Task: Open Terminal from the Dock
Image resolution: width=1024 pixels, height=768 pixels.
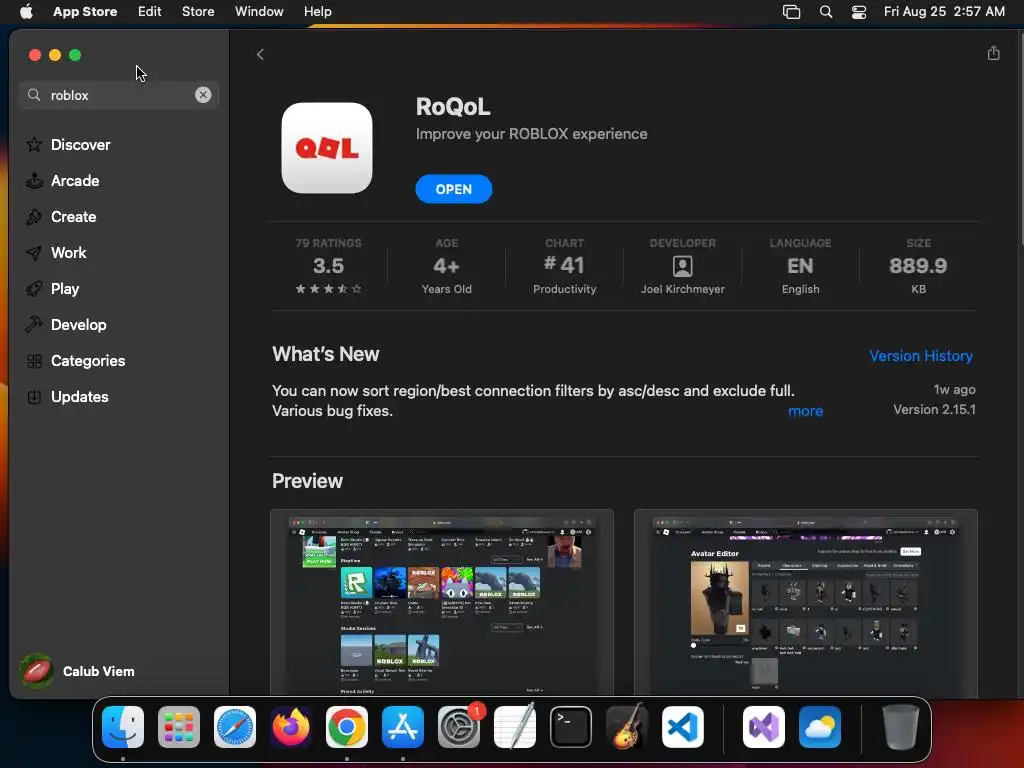Action: (x=571, y=727)
